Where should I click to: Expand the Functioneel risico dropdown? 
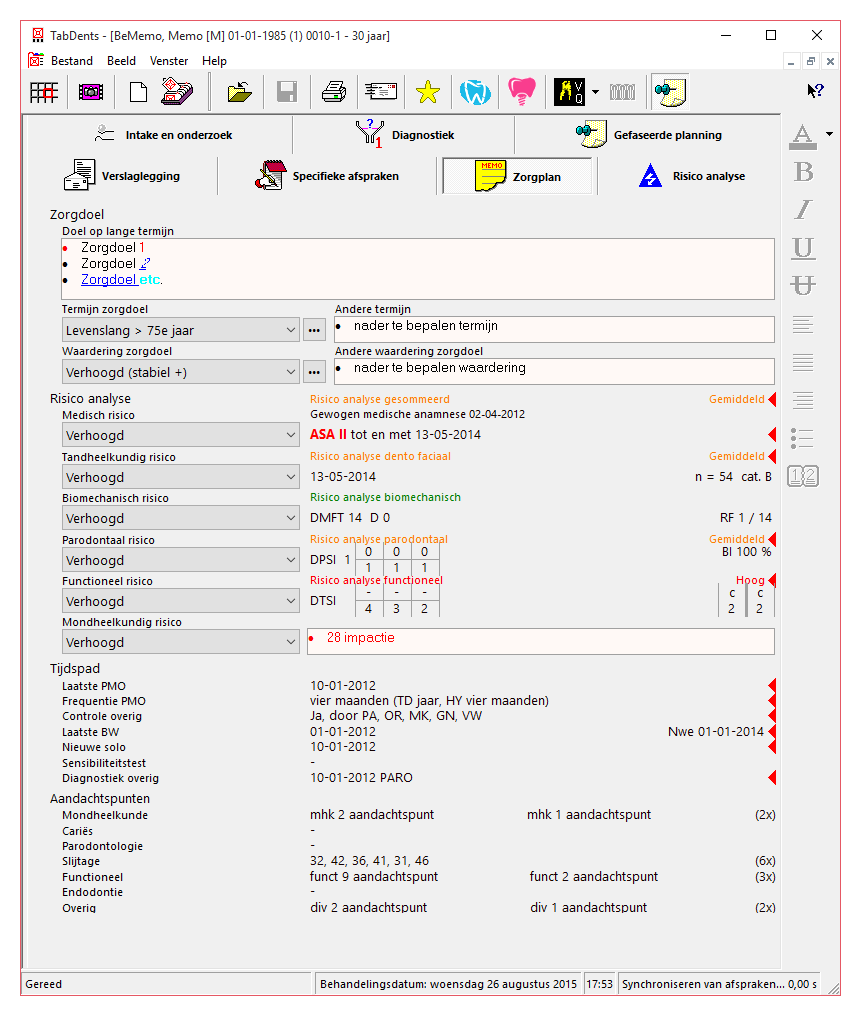click(x=181, y=601)
